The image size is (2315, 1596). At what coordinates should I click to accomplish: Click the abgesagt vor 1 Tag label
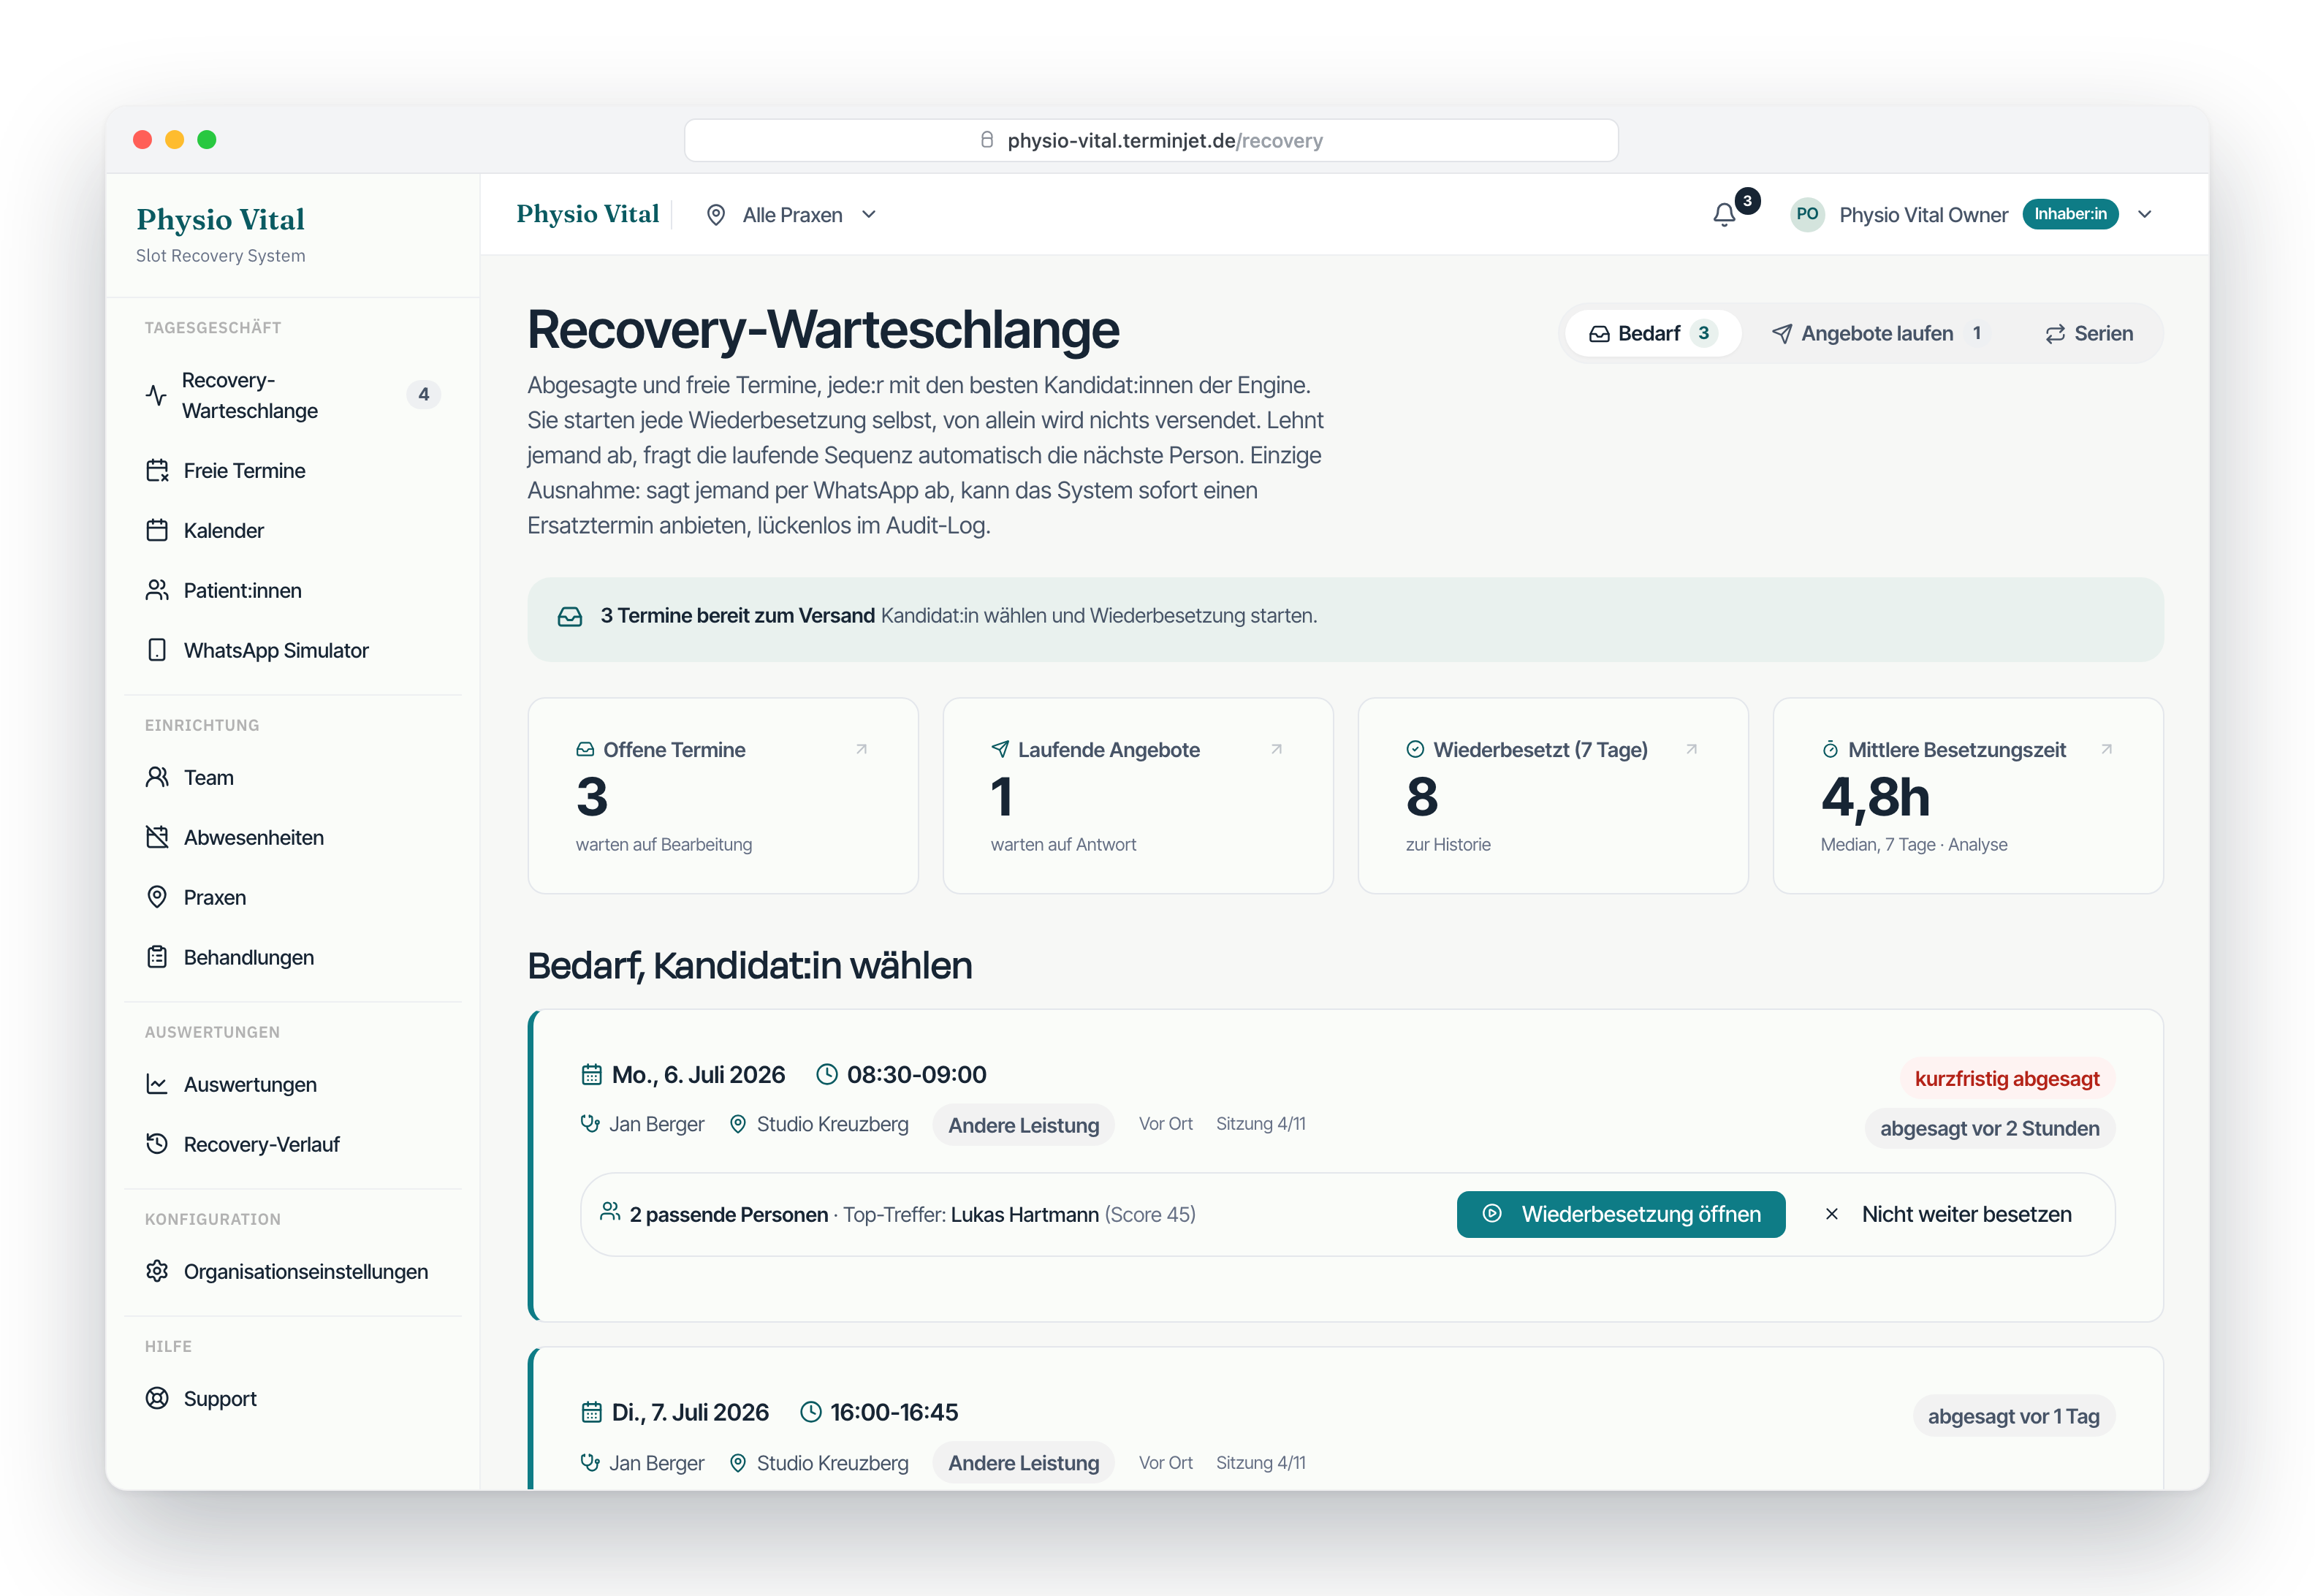(2013, 1417)
